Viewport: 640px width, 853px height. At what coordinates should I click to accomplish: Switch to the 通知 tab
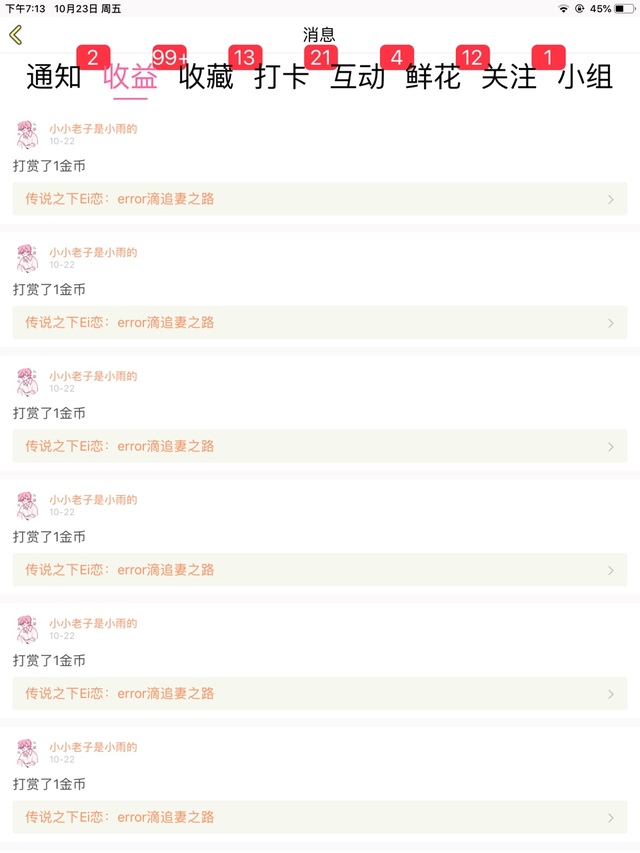pyautogui.click(x=54, y=77)
